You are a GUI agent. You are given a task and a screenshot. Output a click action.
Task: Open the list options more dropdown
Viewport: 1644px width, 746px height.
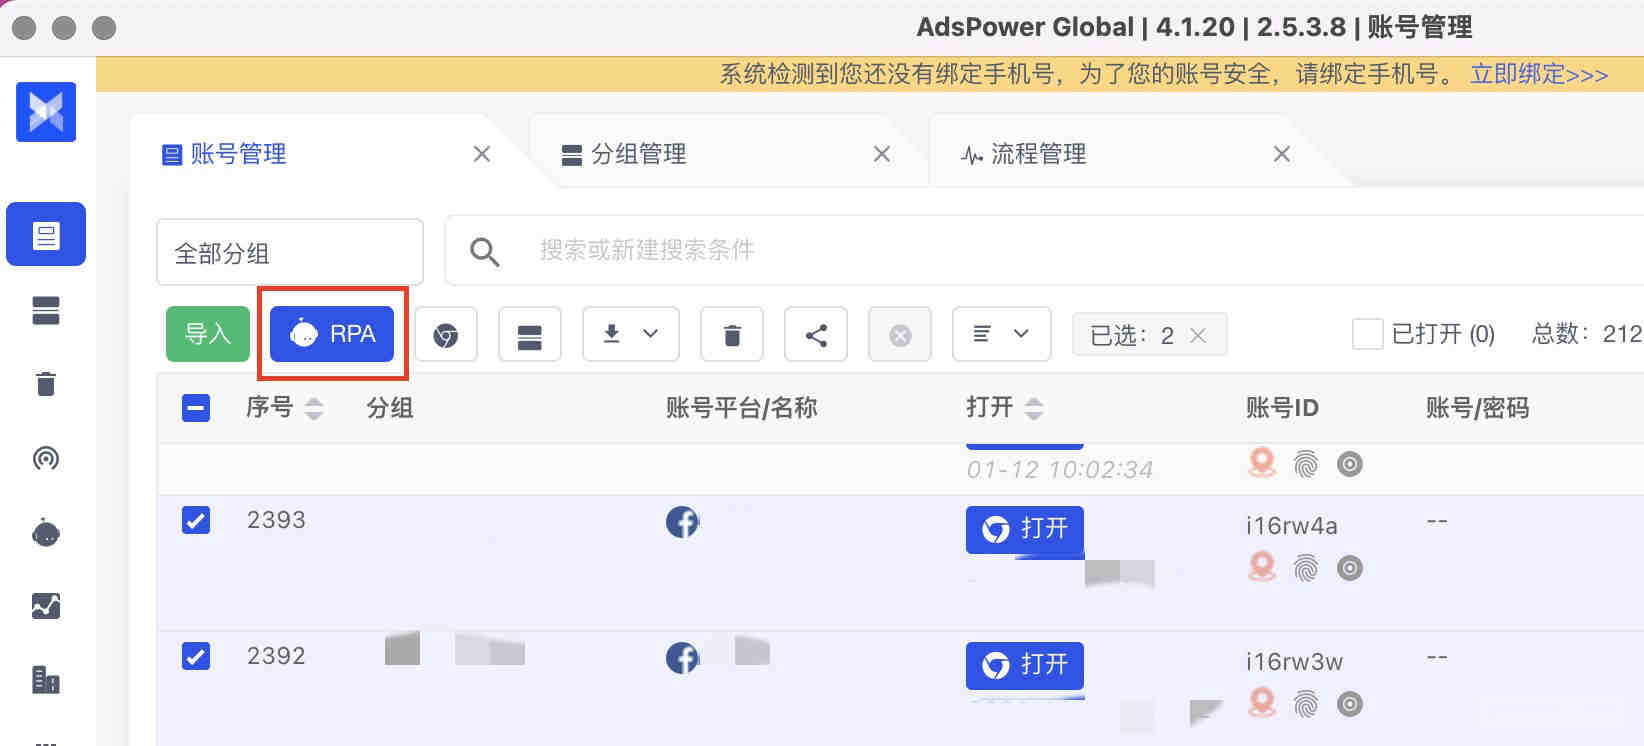tap(1001, 334)
